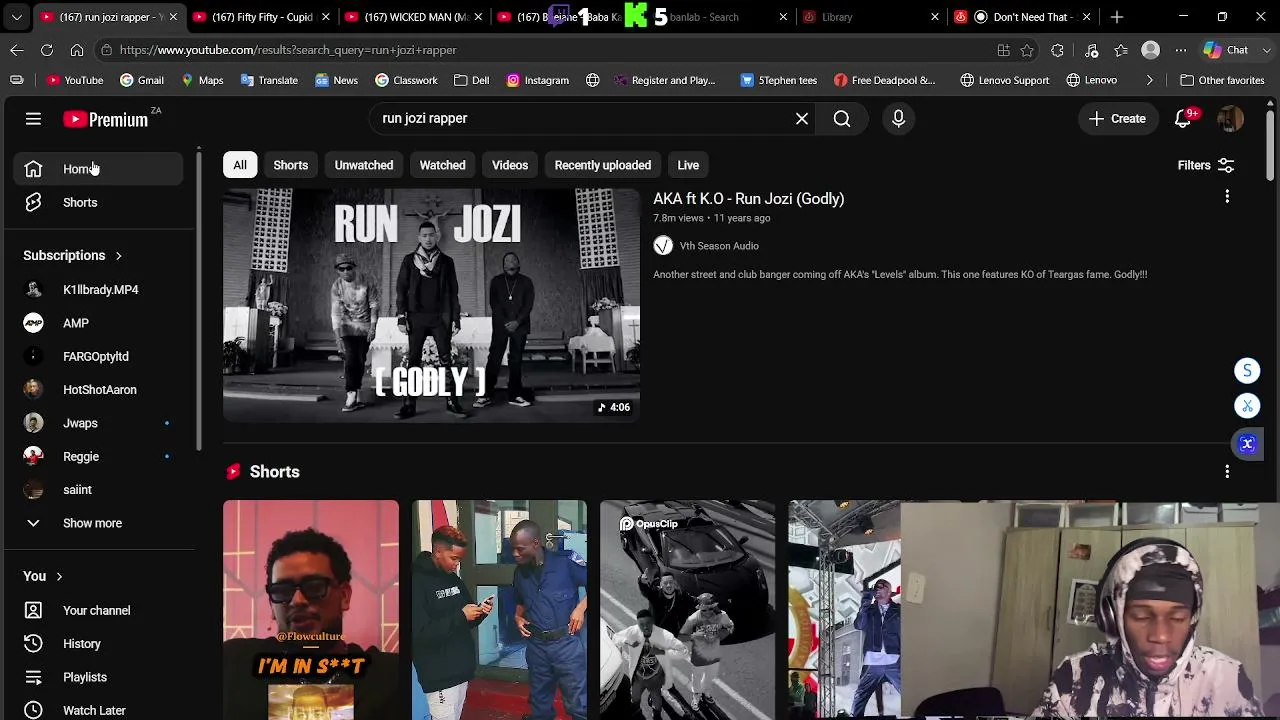Click the scissors floating extension icon
1280x720 pixels.
point(1247,406)
